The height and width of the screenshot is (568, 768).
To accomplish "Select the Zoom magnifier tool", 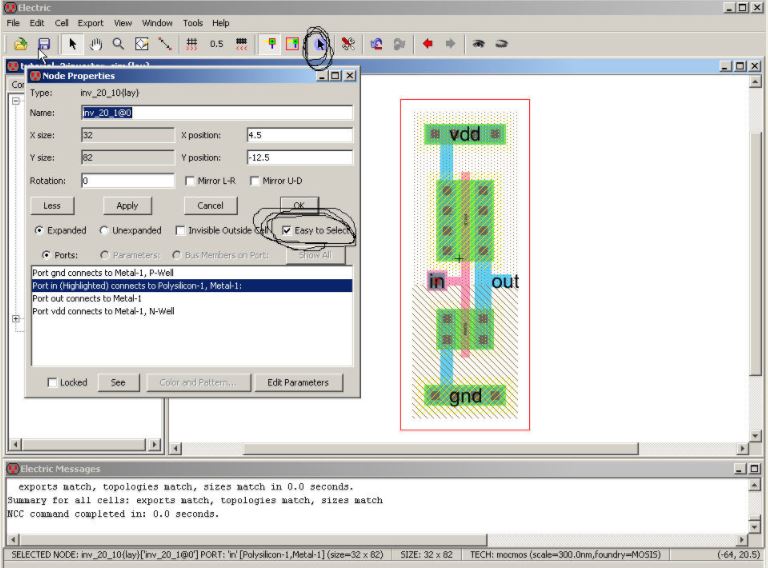I will [x=118, y=44].
